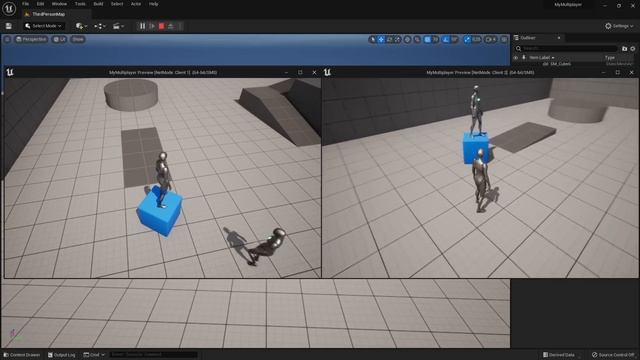Sort the Outliner by Item Label
Image resolution: width=640 pixels, height=360 pixels.
542,58
